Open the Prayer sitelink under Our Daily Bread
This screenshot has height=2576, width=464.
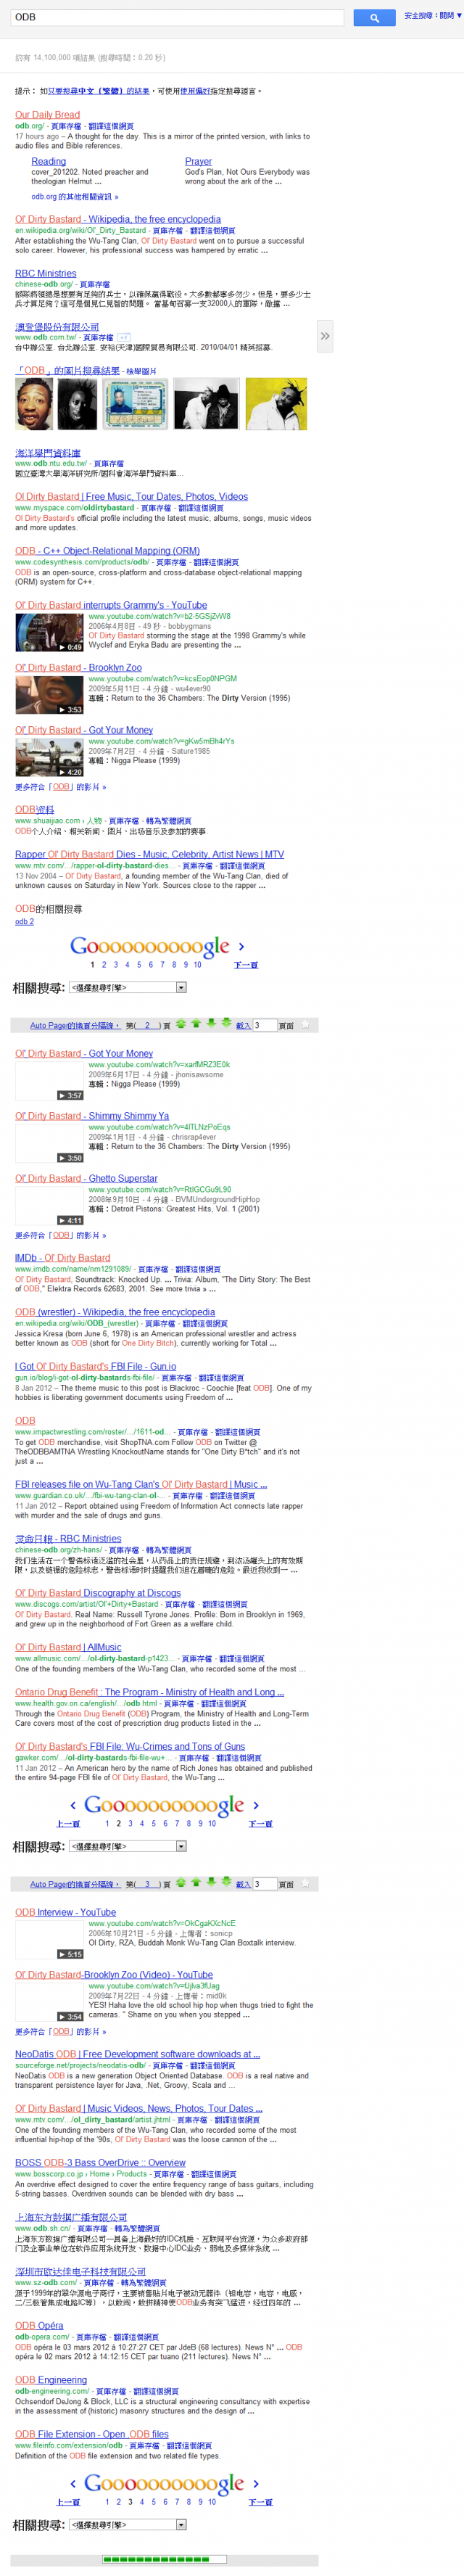coord(198,161)
